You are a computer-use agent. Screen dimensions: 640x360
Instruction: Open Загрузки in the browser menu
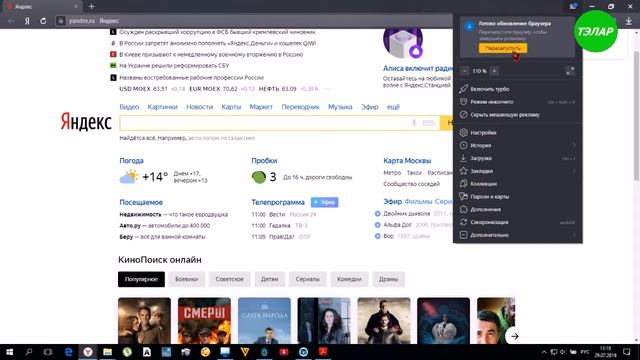517,158
